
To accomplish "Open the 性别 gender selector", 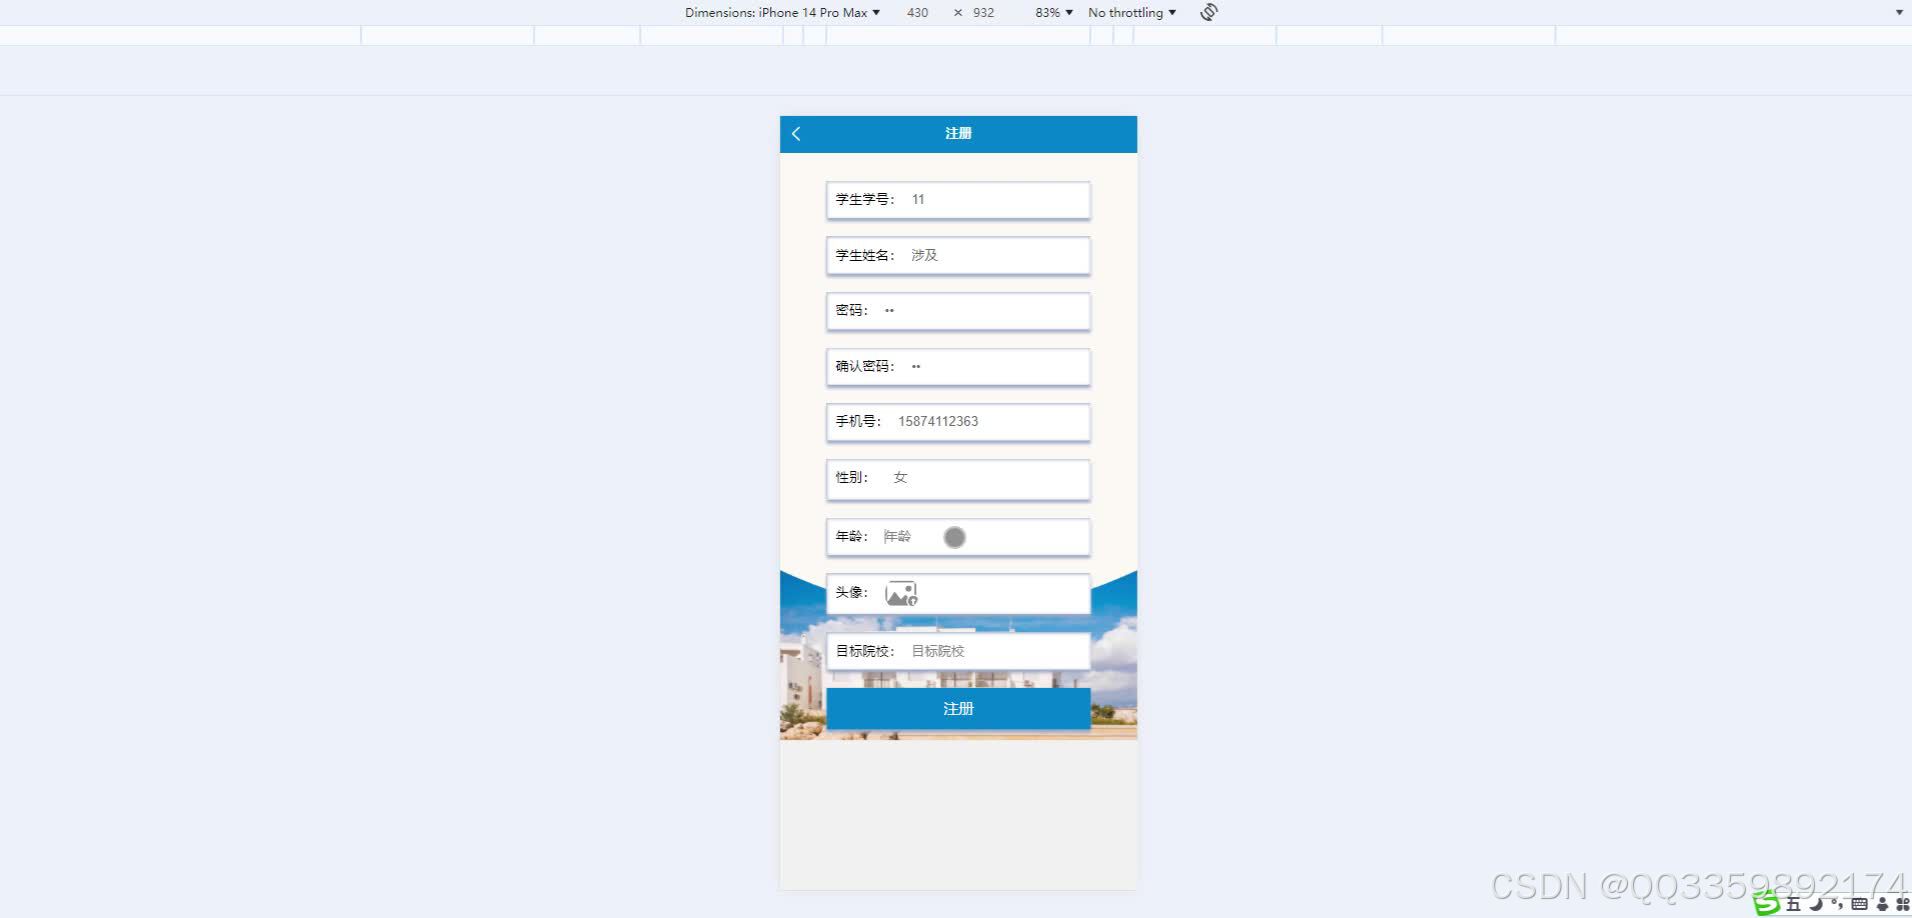I will point(958,479).
